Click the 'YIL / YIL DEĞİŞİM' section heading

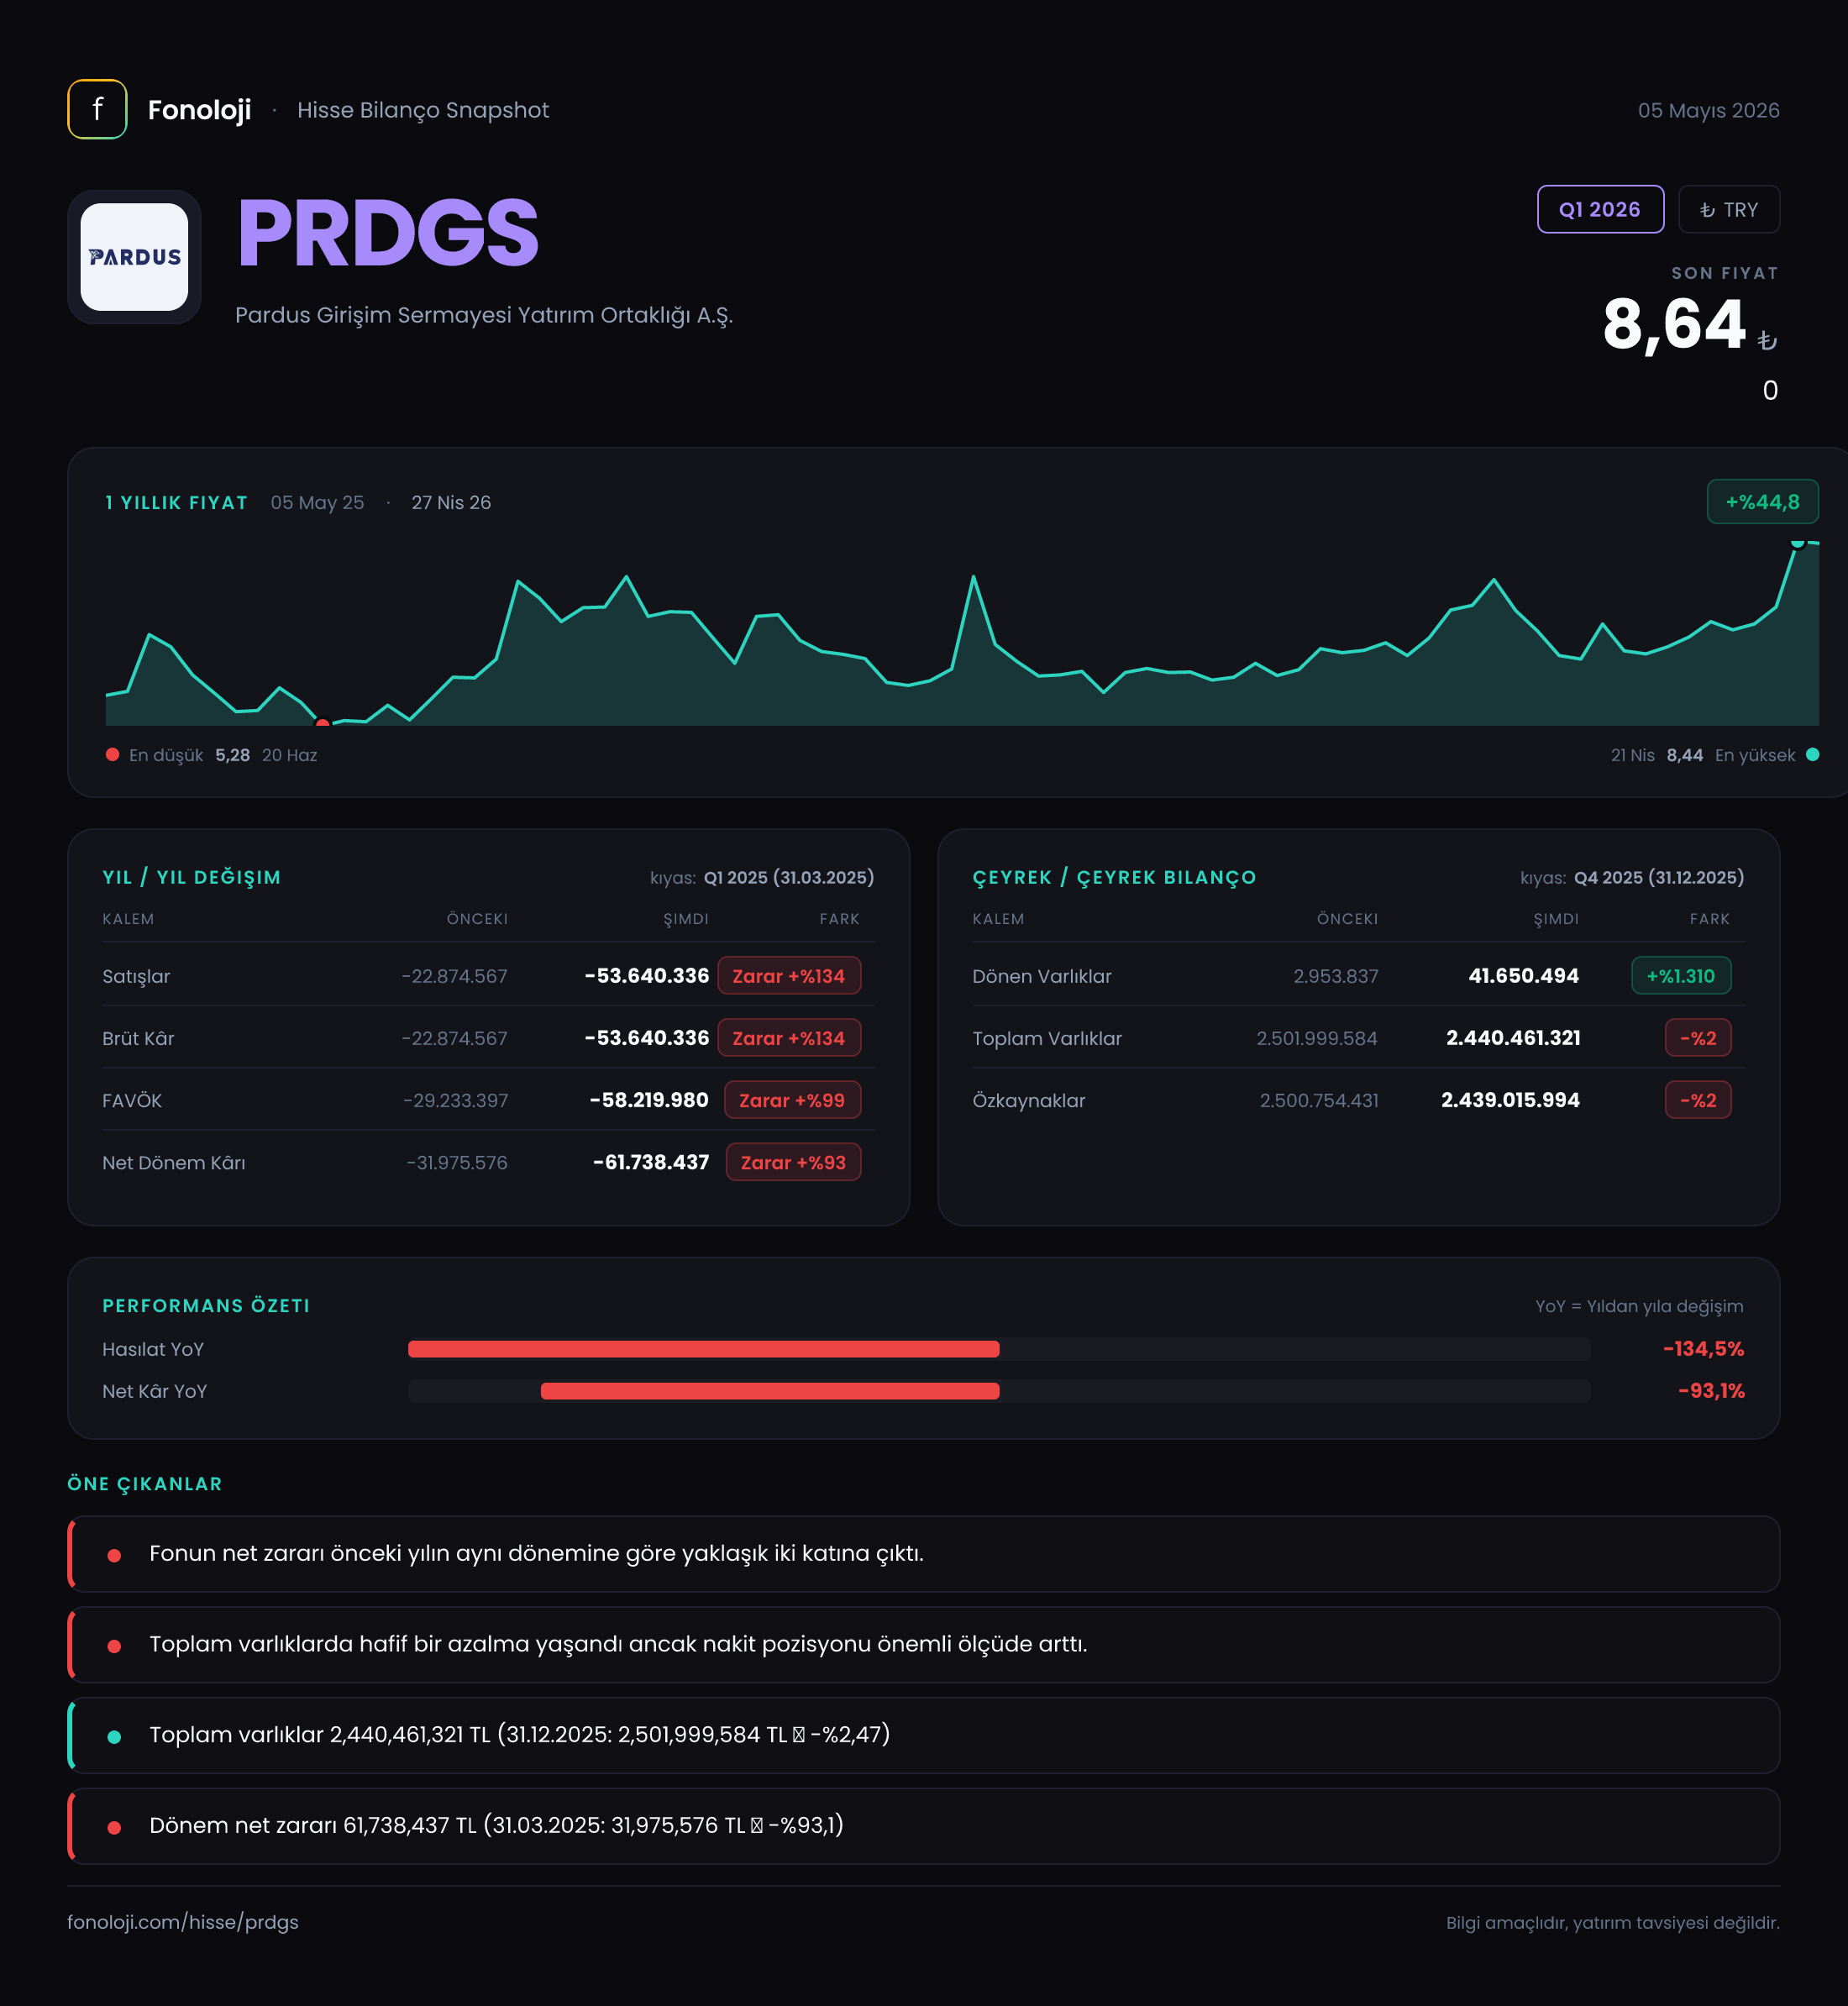pyautogui.click(x=192, y=877)
